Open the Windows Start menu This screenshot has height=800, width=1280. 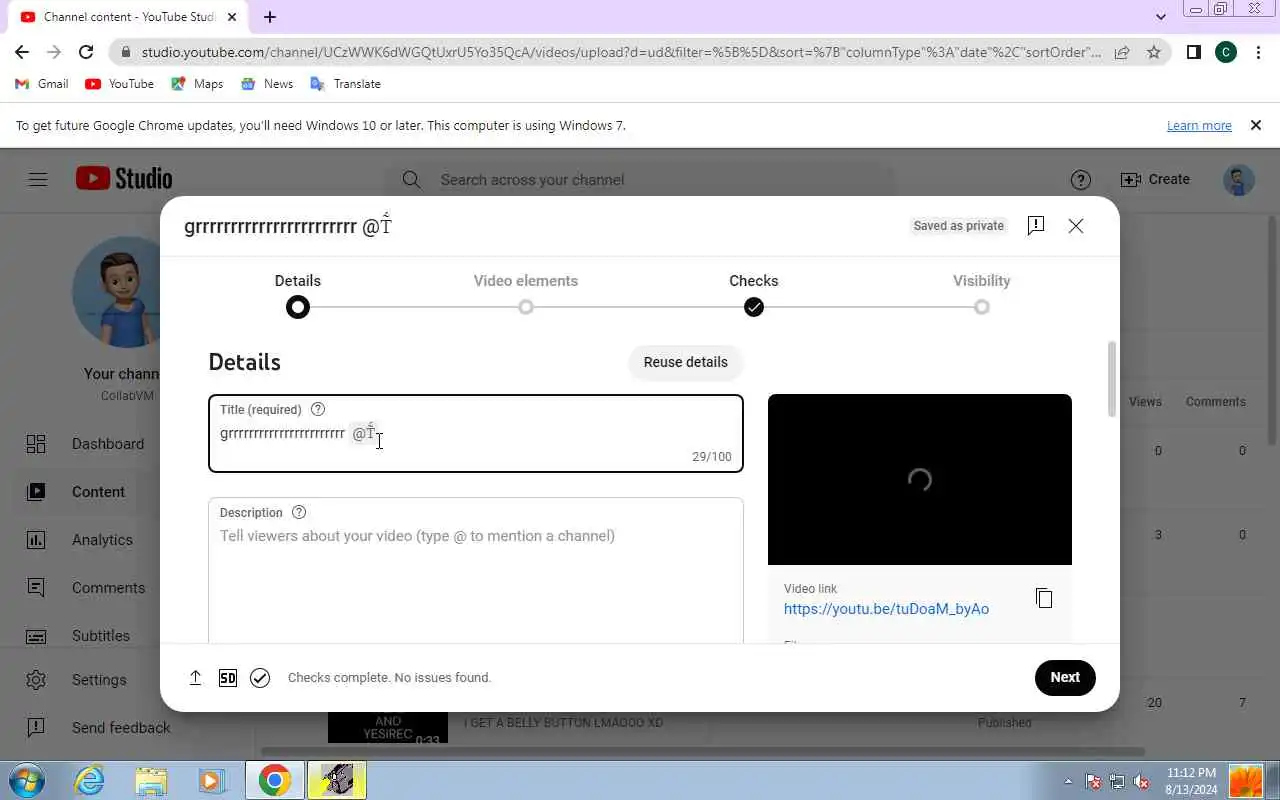(25, 780)
